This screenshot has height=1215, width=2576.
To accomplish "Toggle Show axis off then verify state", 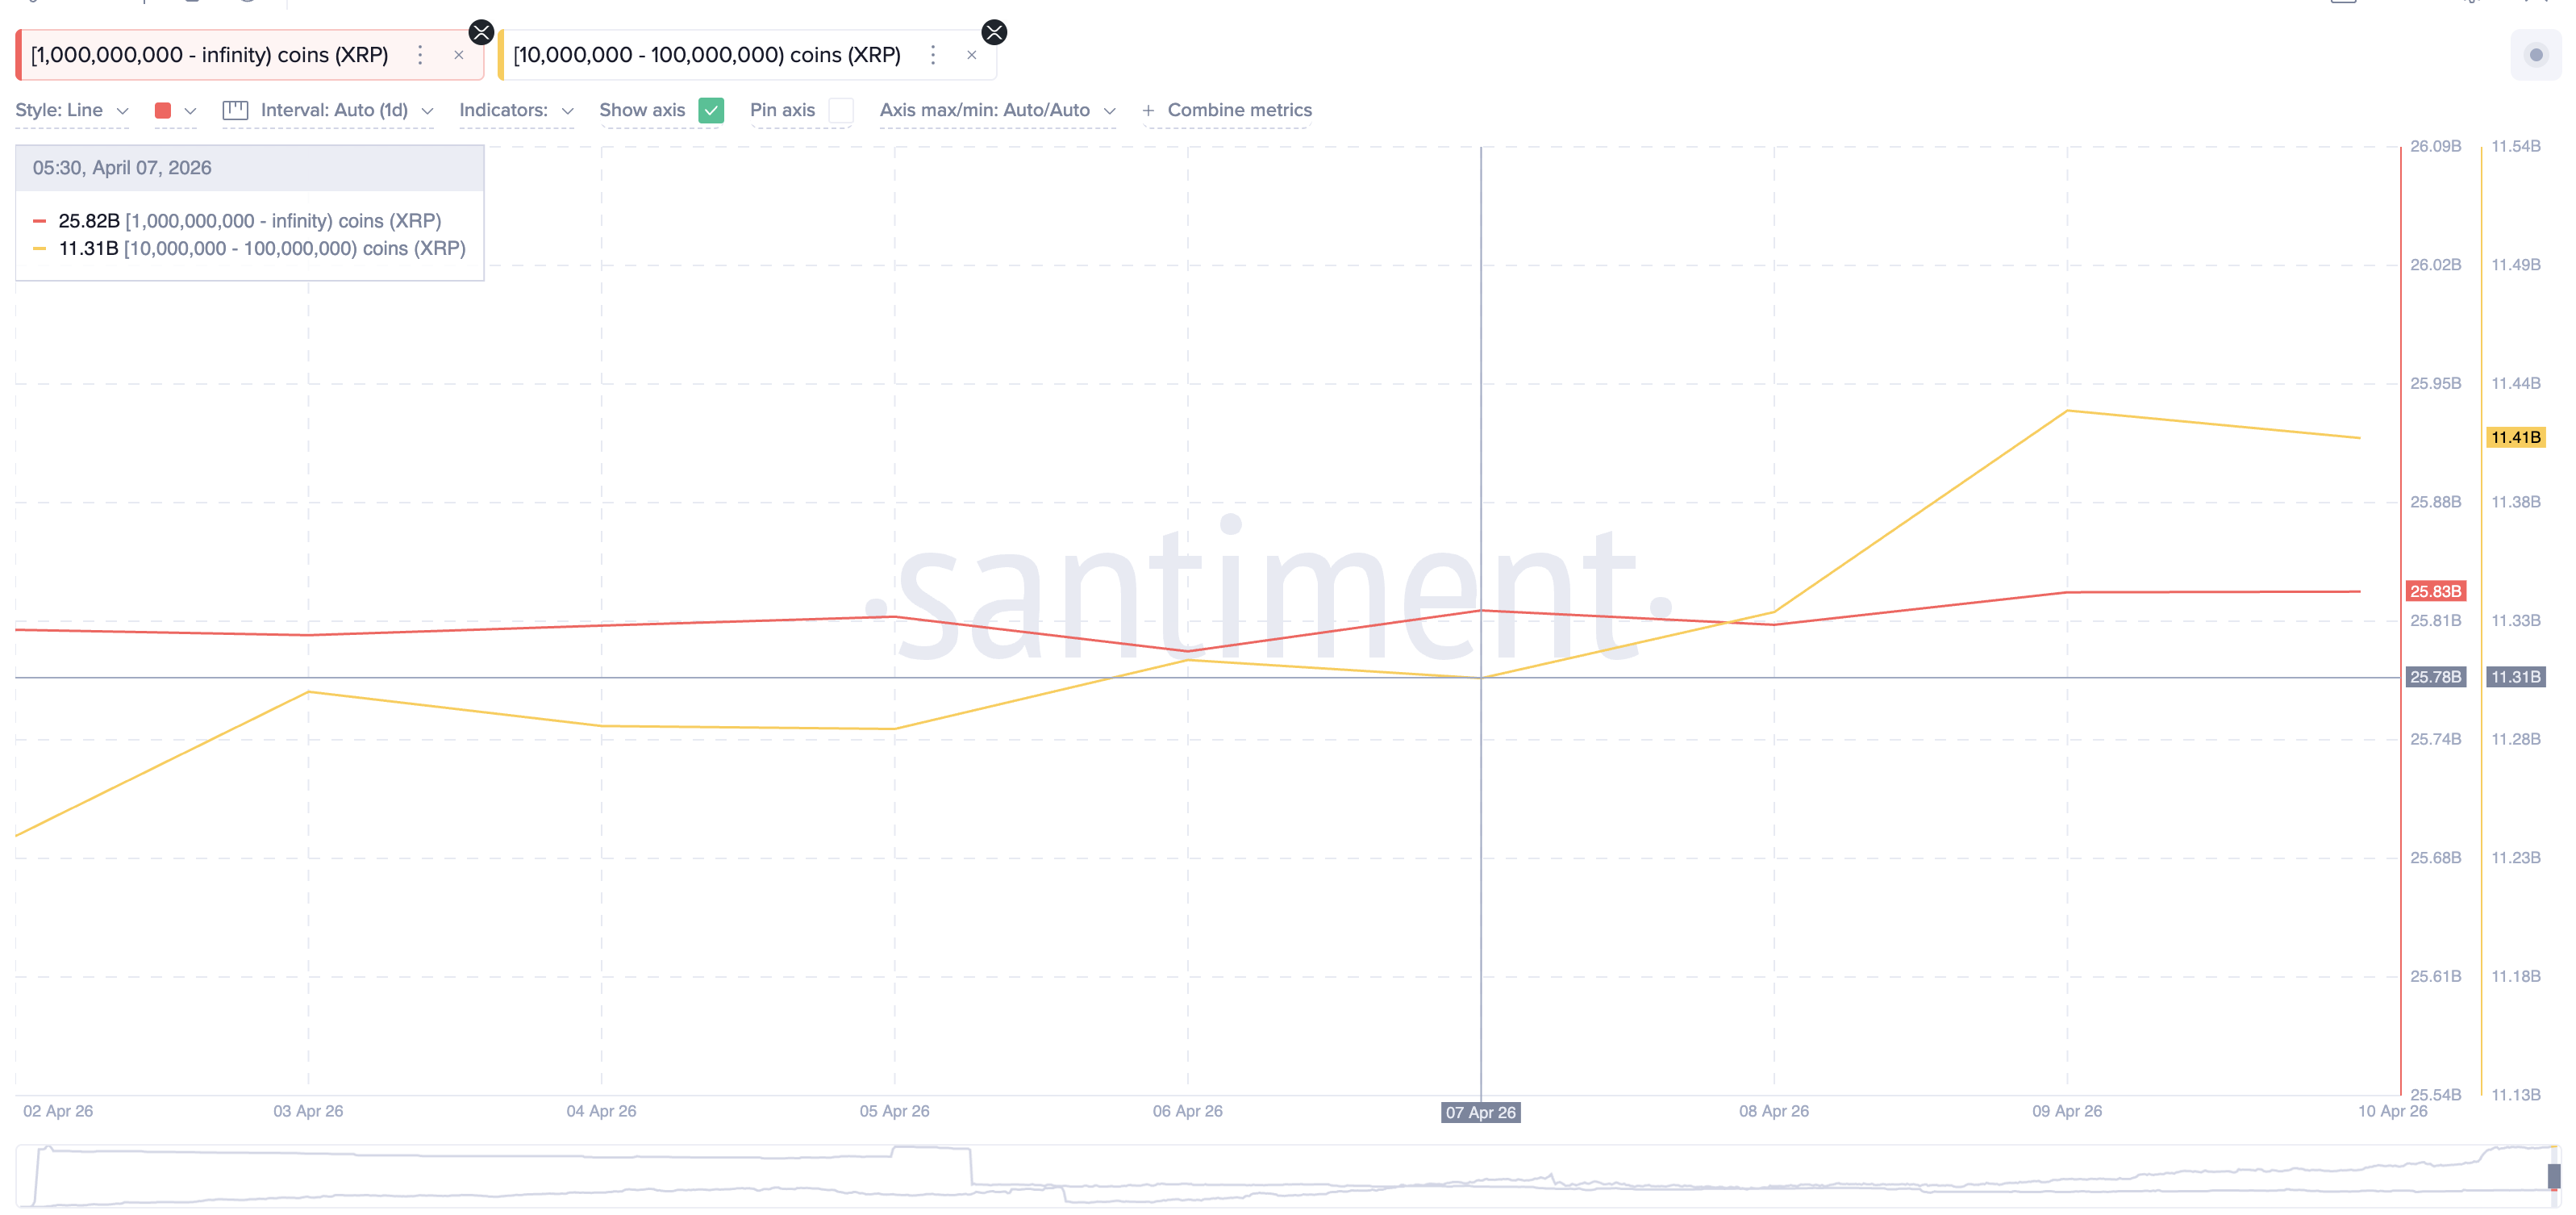I will (711, 111).
